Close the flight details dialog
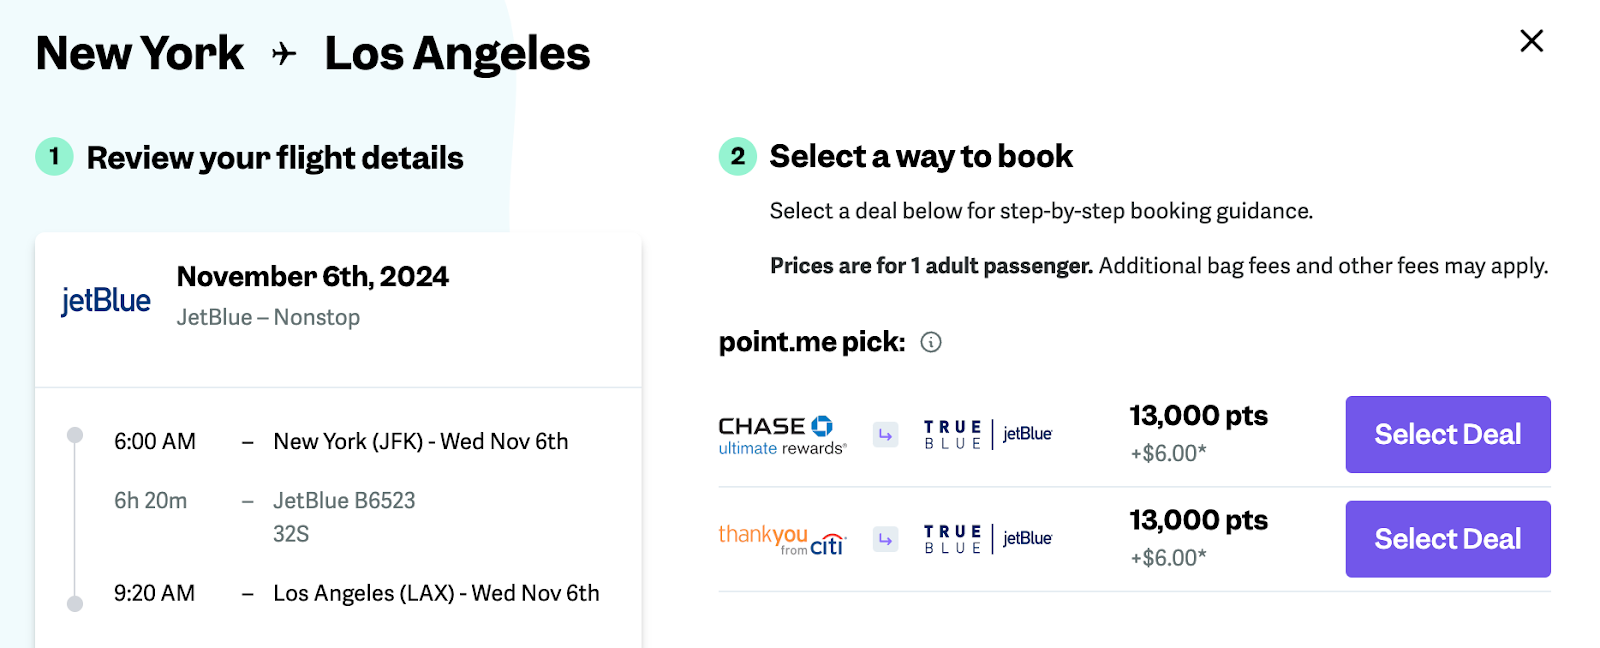 pos(1531,41)
